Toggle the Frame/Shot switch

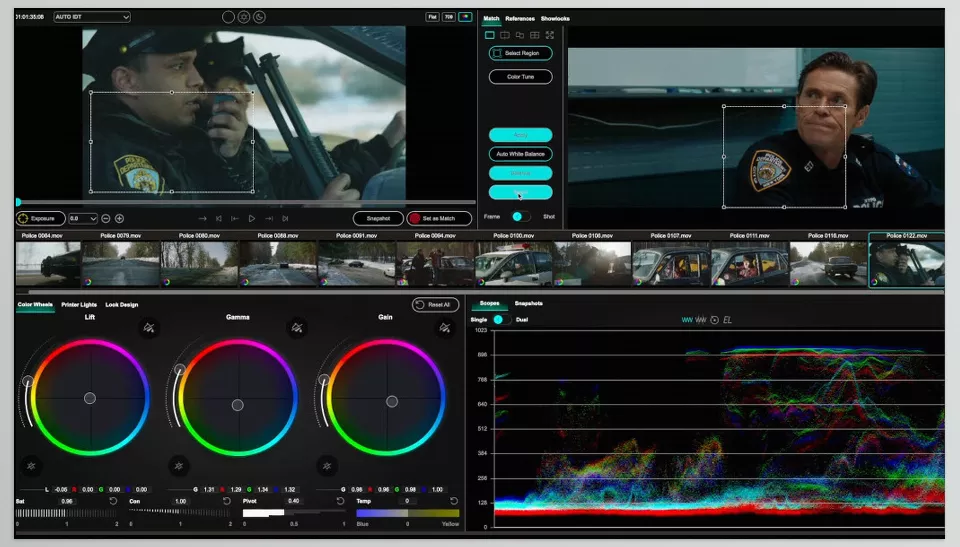click(x=520, y=216)
